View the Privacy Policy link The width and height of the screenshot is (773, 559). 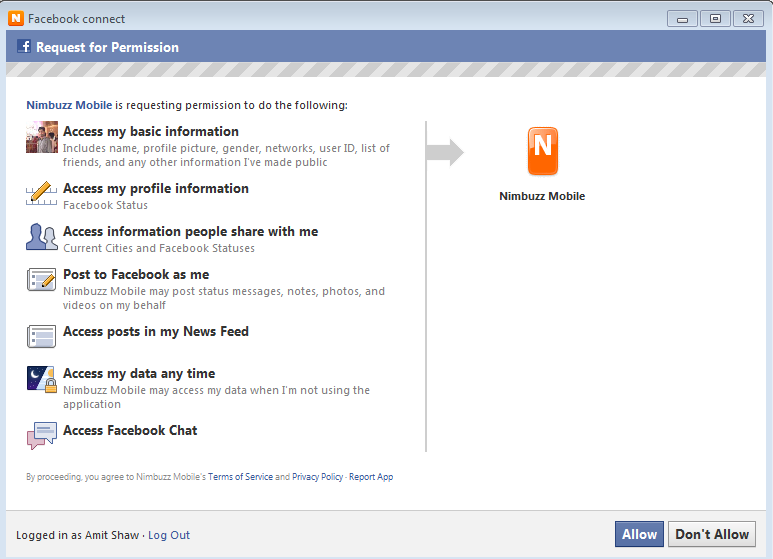317,477
